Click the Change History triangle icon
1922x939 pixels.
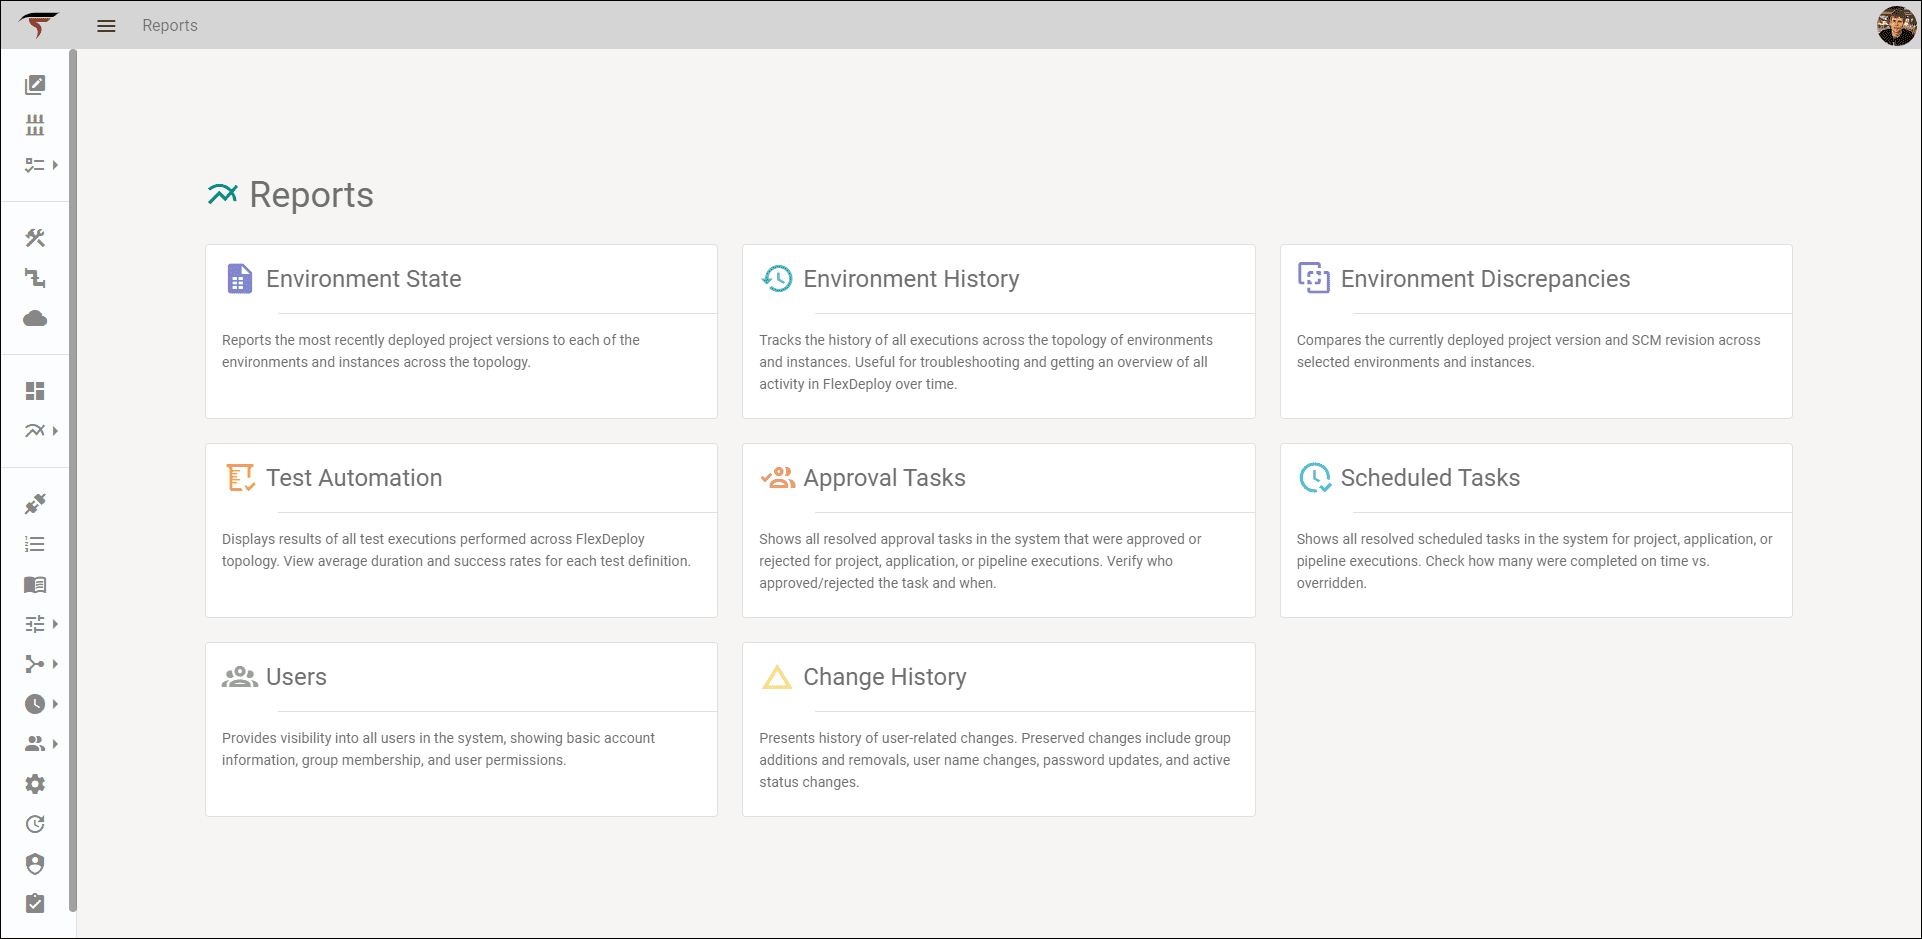[777, 678]
